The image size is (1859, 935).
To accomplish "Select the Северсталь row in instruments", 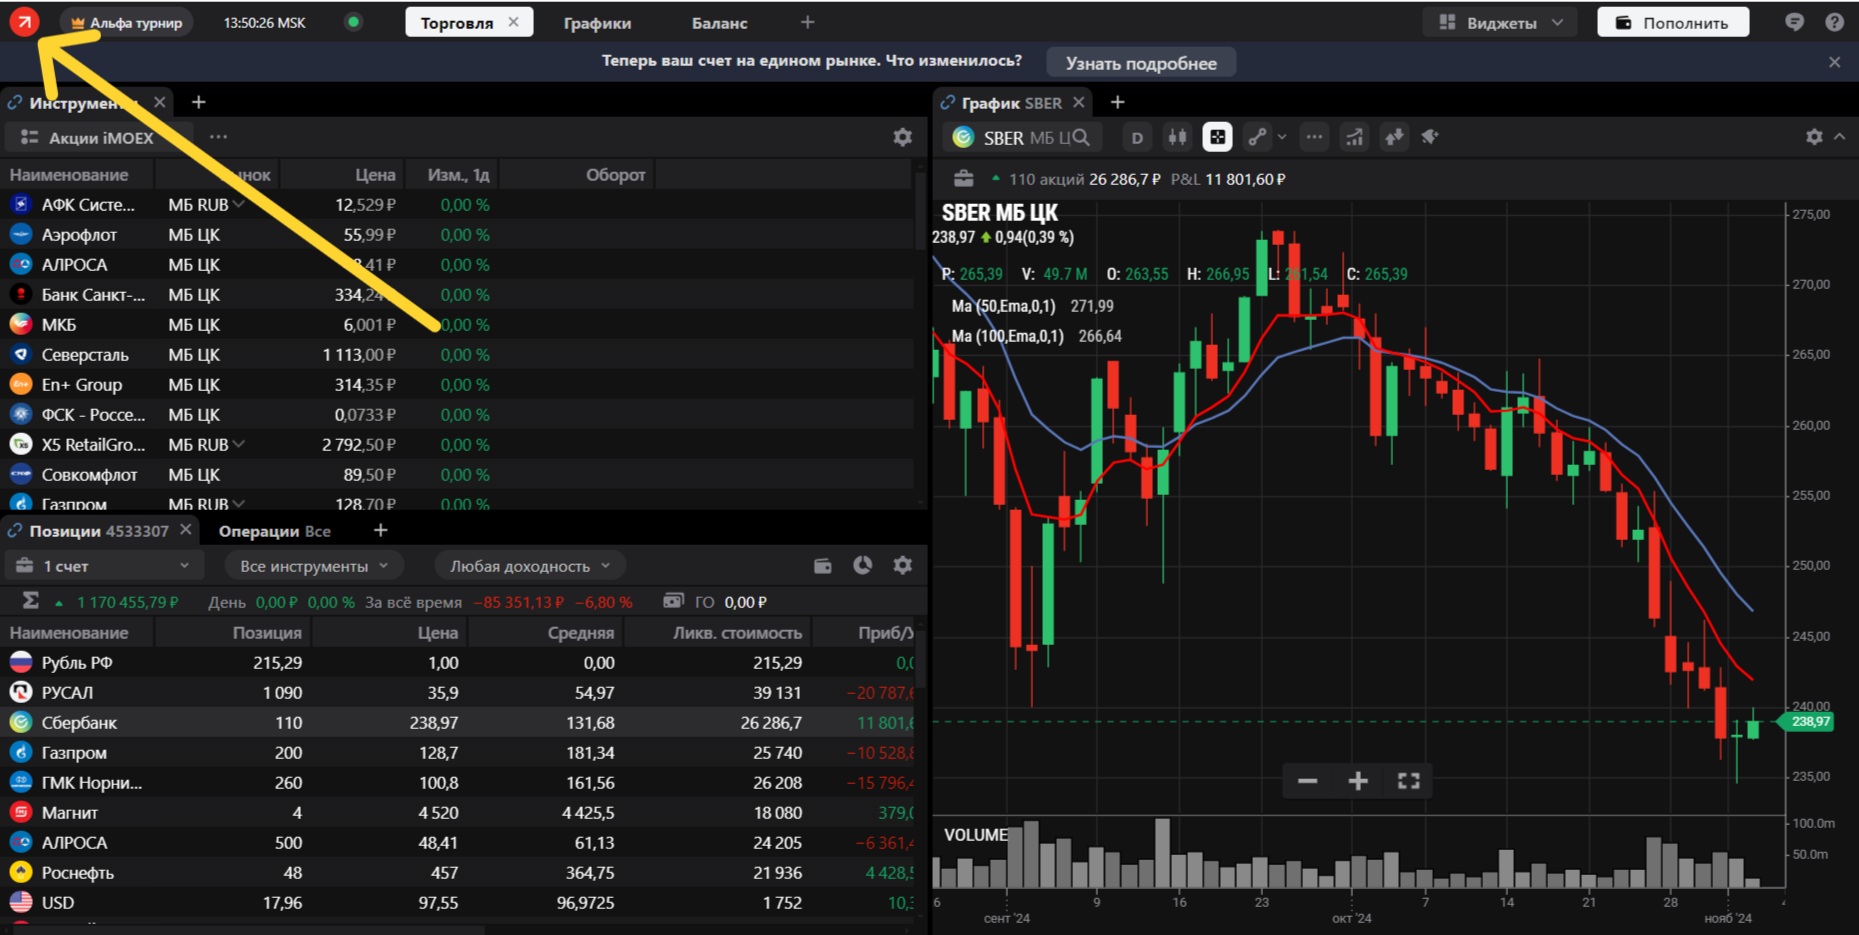I will click(x=457, y=355).
